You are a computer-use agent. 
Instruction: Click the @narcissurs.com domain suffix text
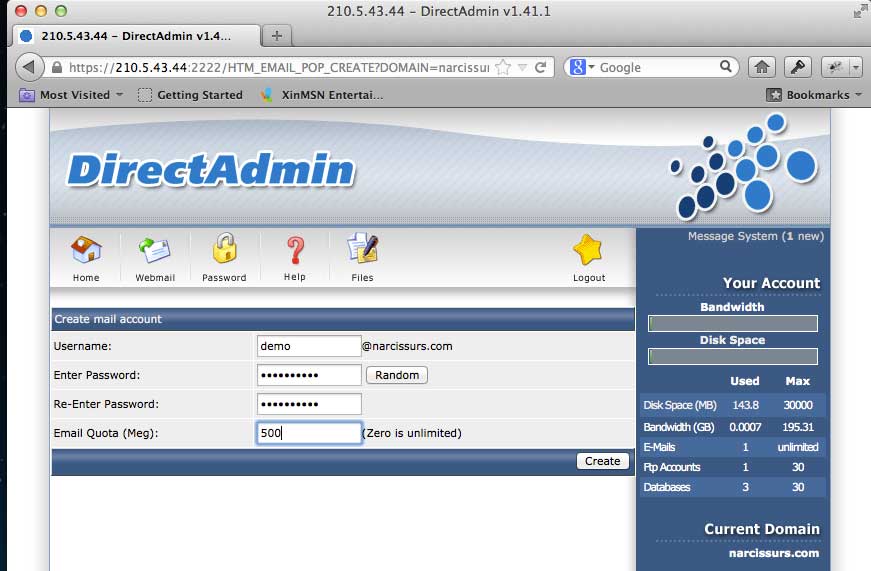pos(407,346)
